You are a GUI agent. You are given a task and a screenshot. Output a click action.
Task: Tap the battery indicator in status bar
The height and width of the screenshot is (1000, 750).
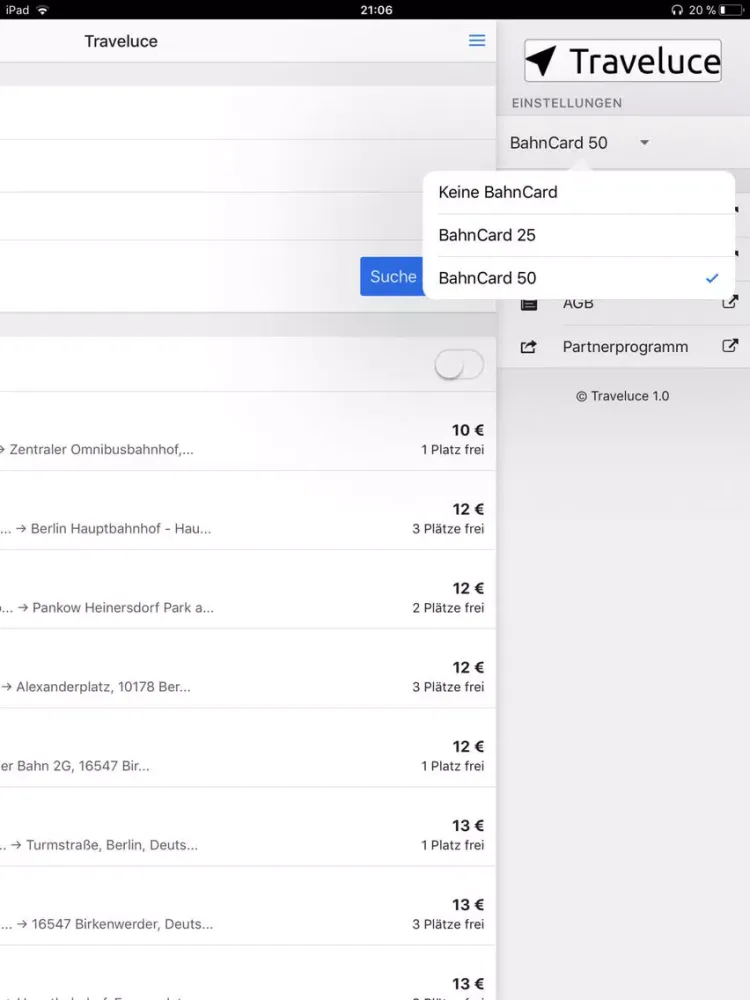tap(731, 10)
